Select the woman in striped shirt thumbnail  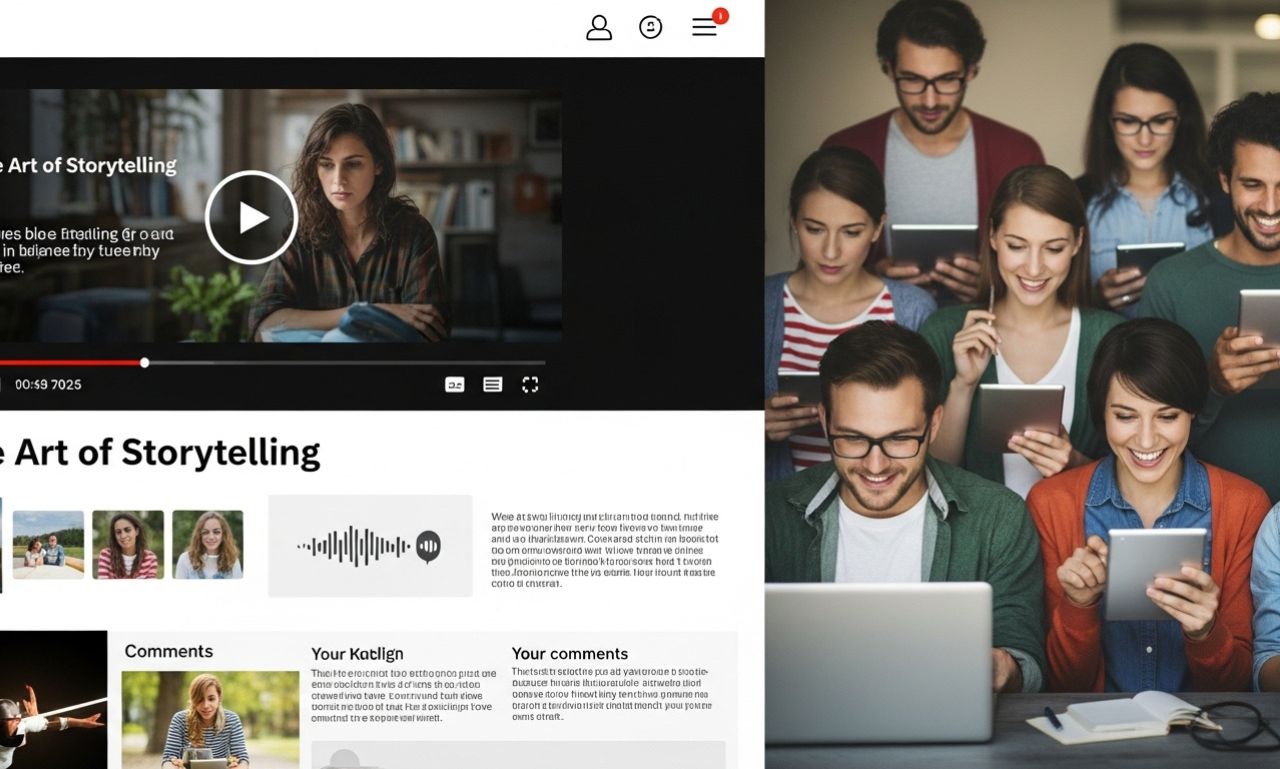tap(127, 545)
